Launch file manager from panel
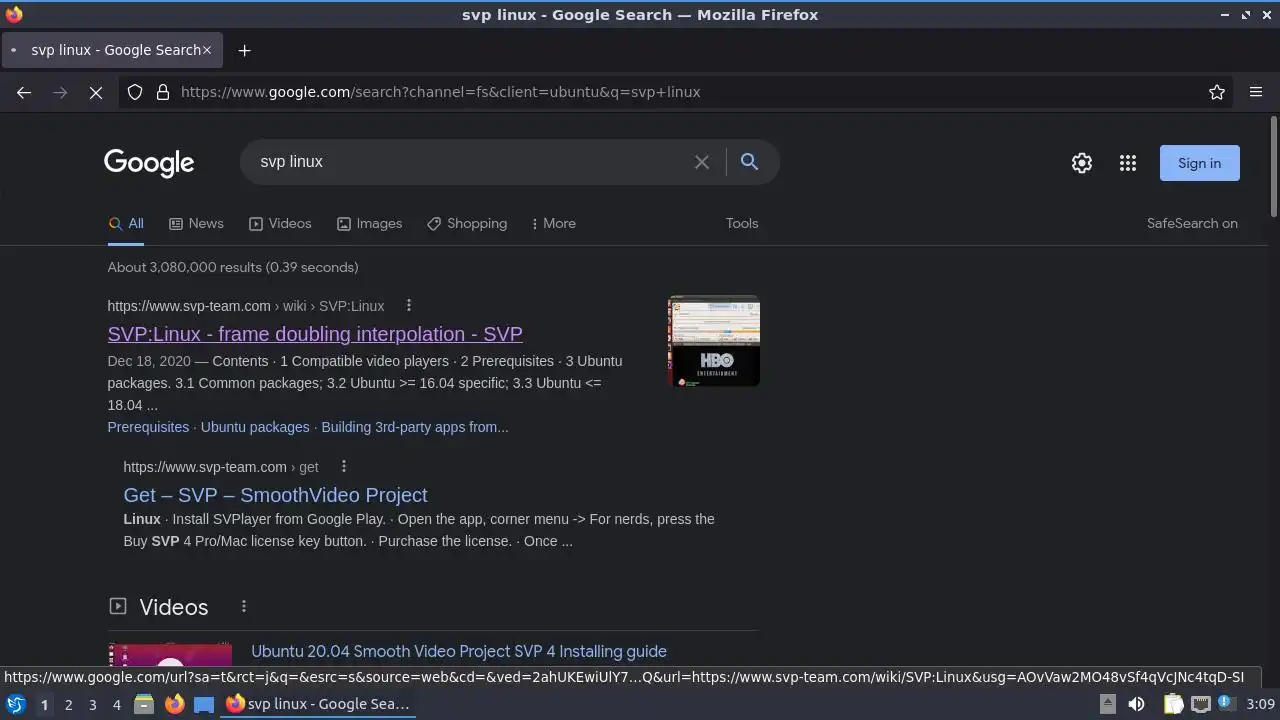Screen dimensions: 1280x720 click(144, 704)
